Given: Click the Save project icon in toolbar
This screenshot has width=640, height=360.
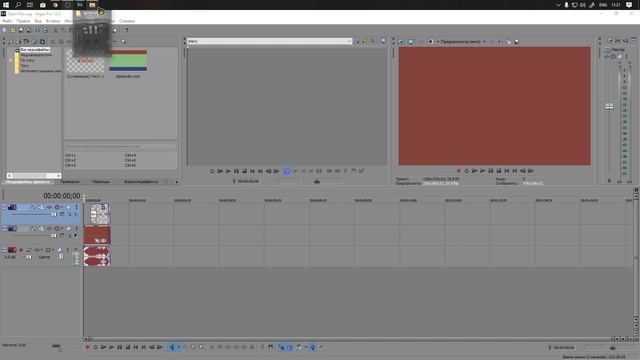Looking at the screenshot, I should click(21, 31).
